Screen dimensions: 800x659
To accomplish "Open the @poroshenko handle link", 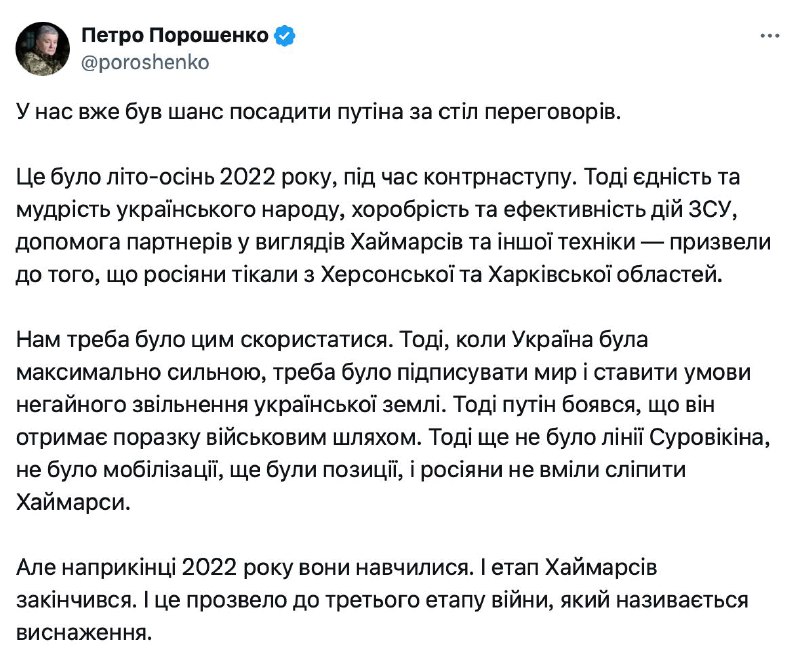I will tap(145, 62).
